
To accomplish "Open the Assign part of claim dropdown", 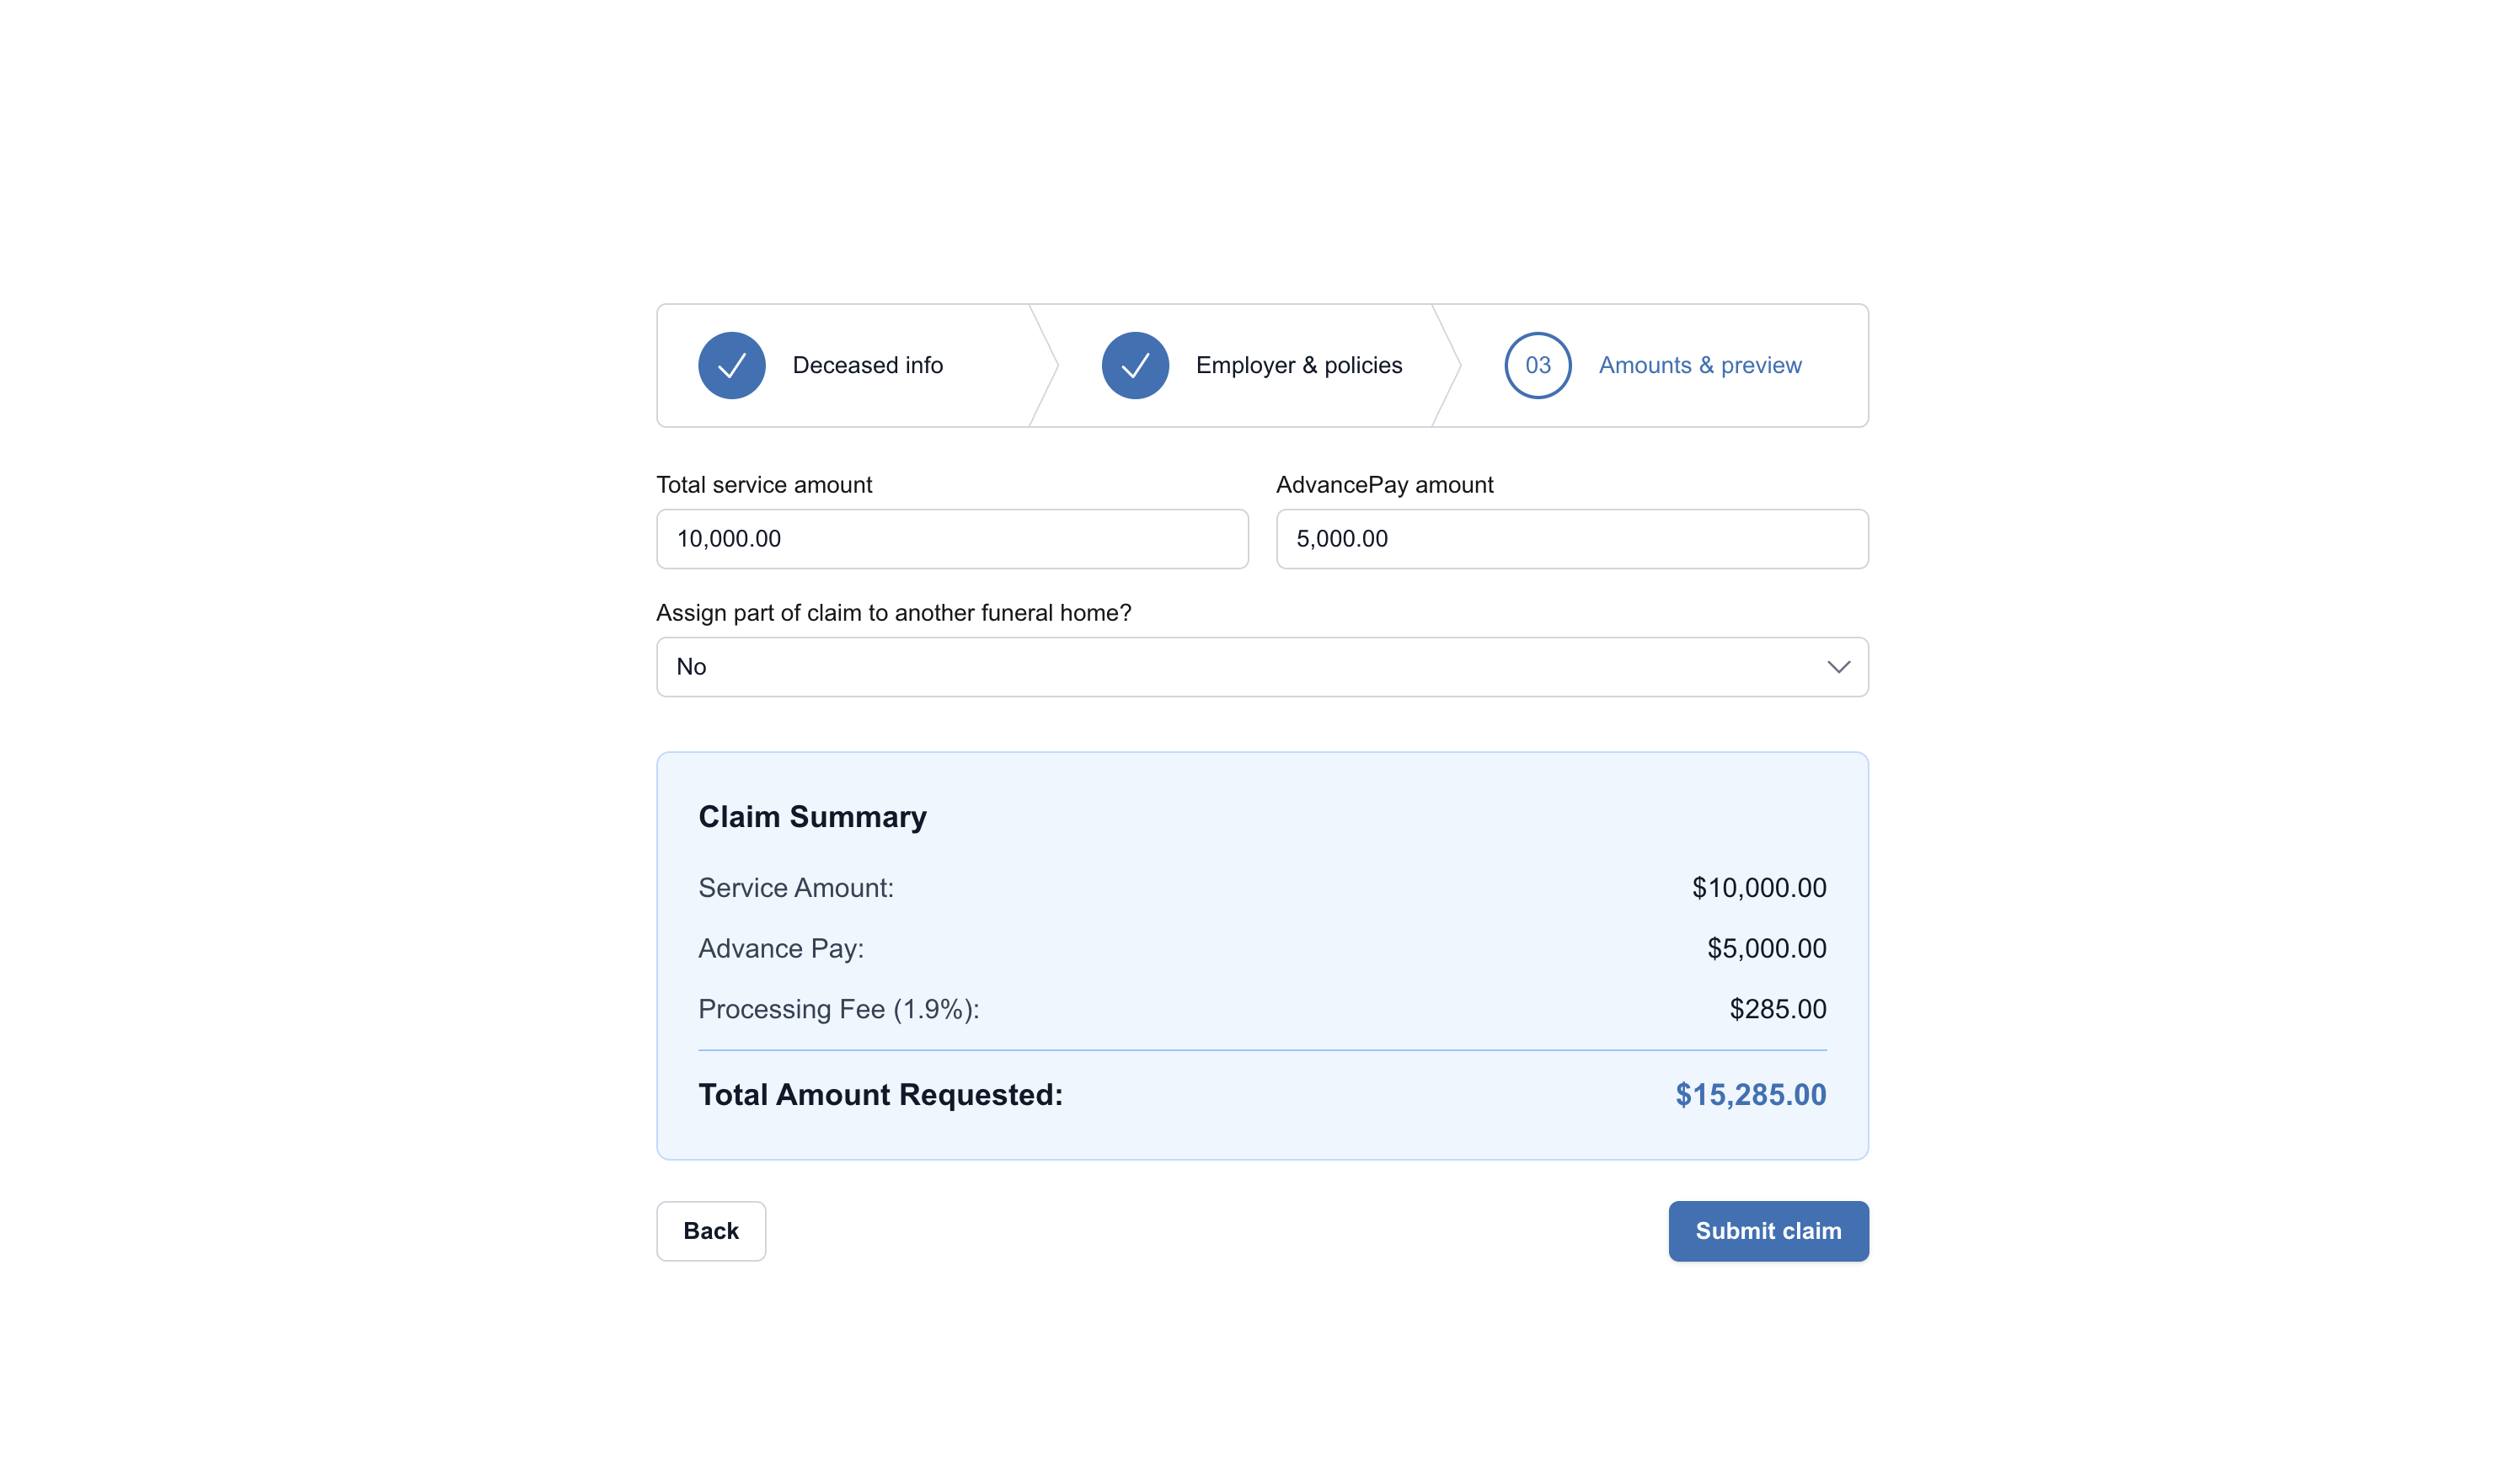I will point(1262,667).
